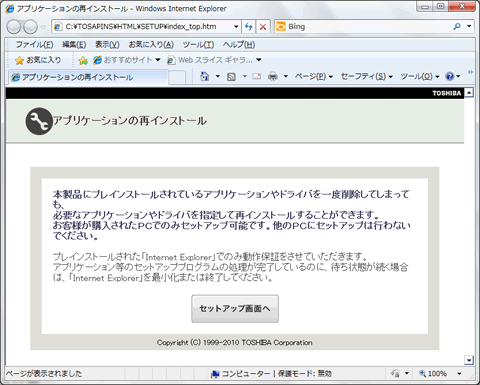Image resolution: width=480 pixels, height=385 pixels.
Task: Expand the zoom level dropdown arrow
Action: [x=459, y=374]
